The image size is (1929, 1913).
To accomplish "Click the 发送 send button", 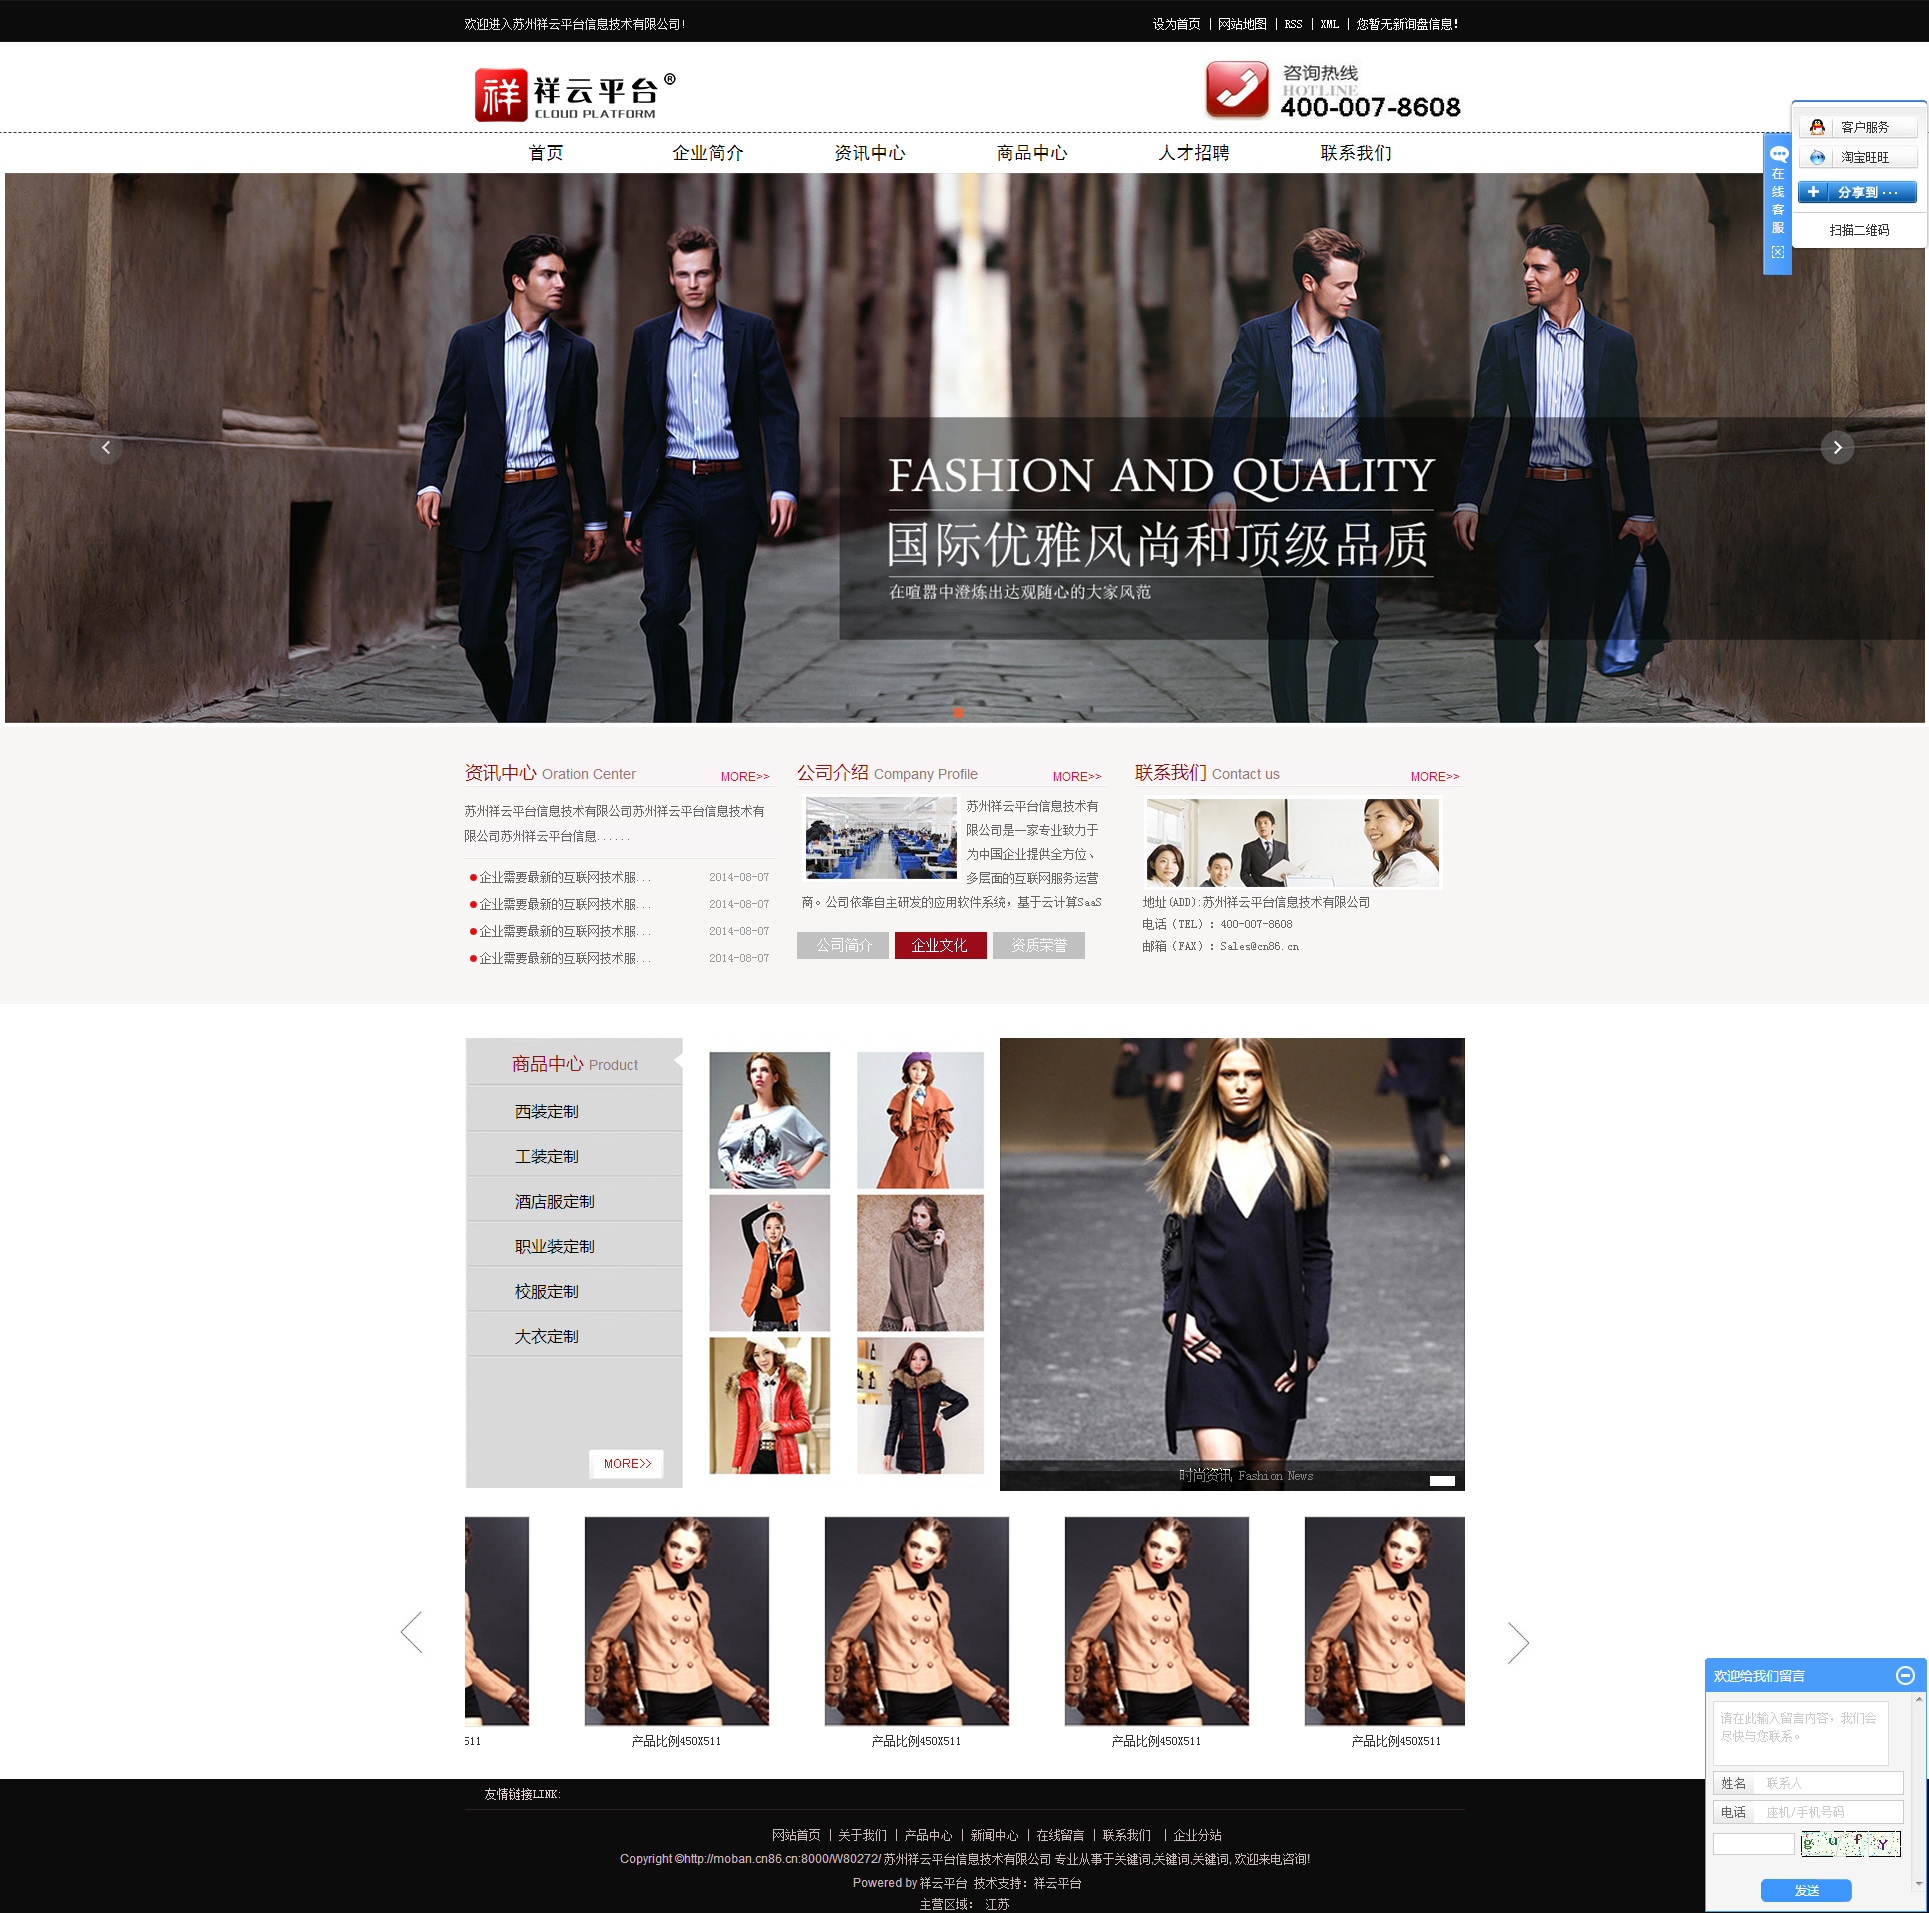I will [1806, 1890].
